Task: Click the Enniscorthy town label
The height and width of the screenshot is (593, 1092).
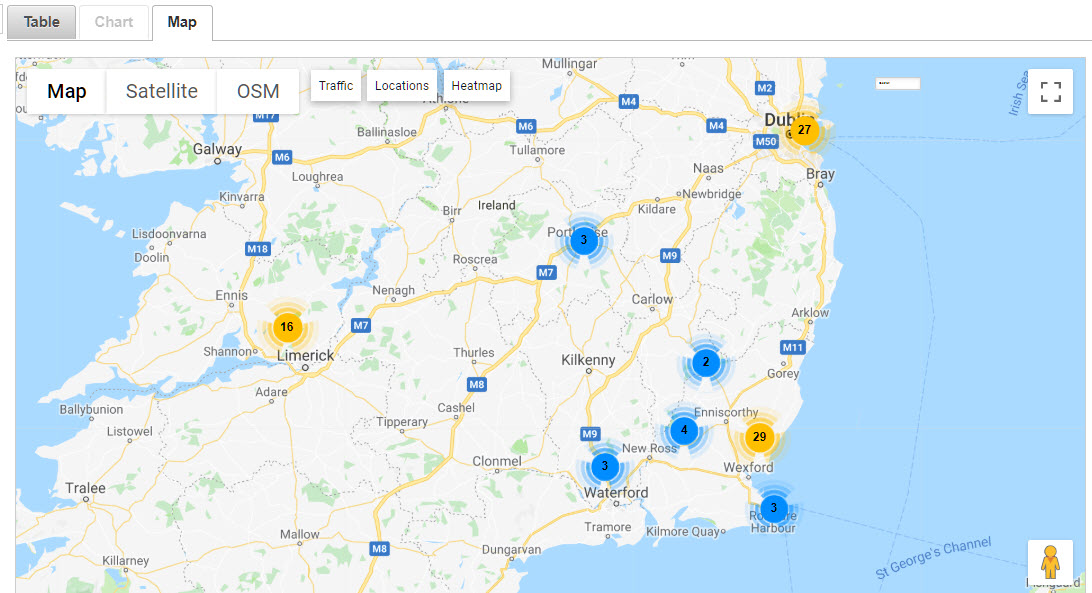Action: [726, 413]
